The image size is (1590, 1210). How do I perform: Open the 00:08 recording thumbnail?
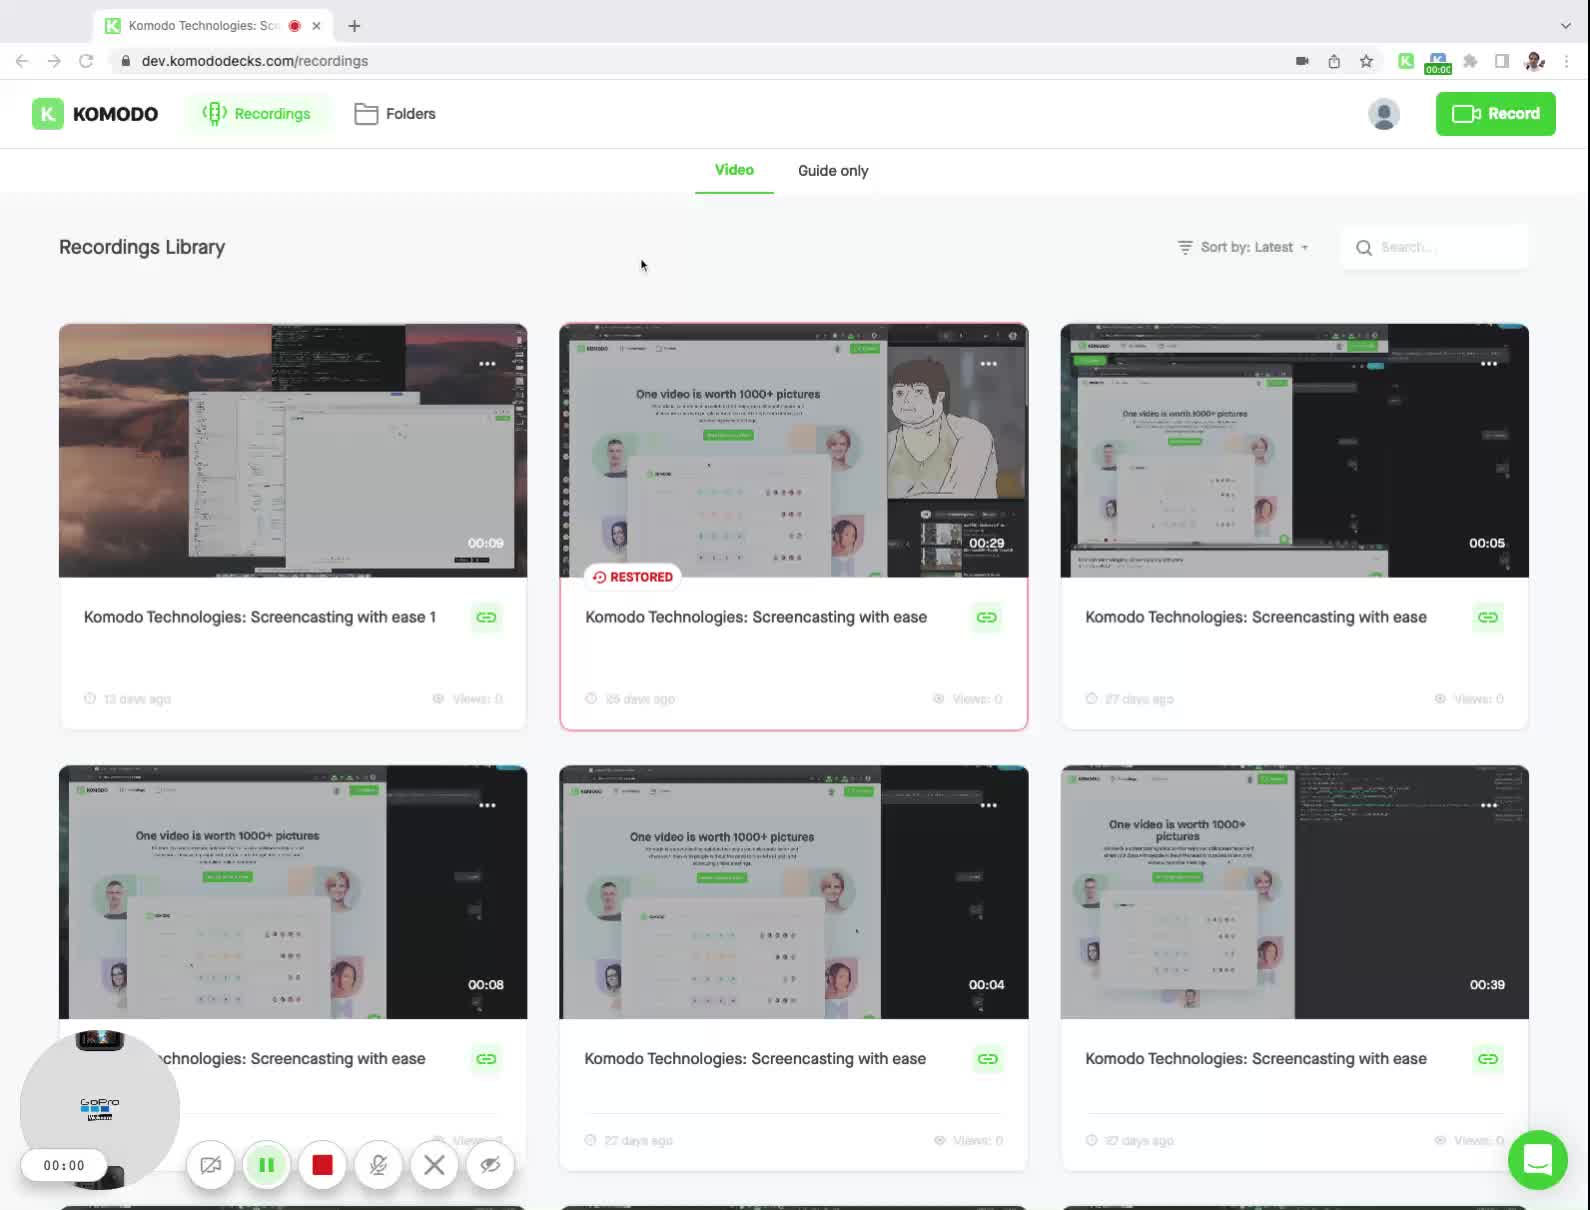[x=293, y=892]
